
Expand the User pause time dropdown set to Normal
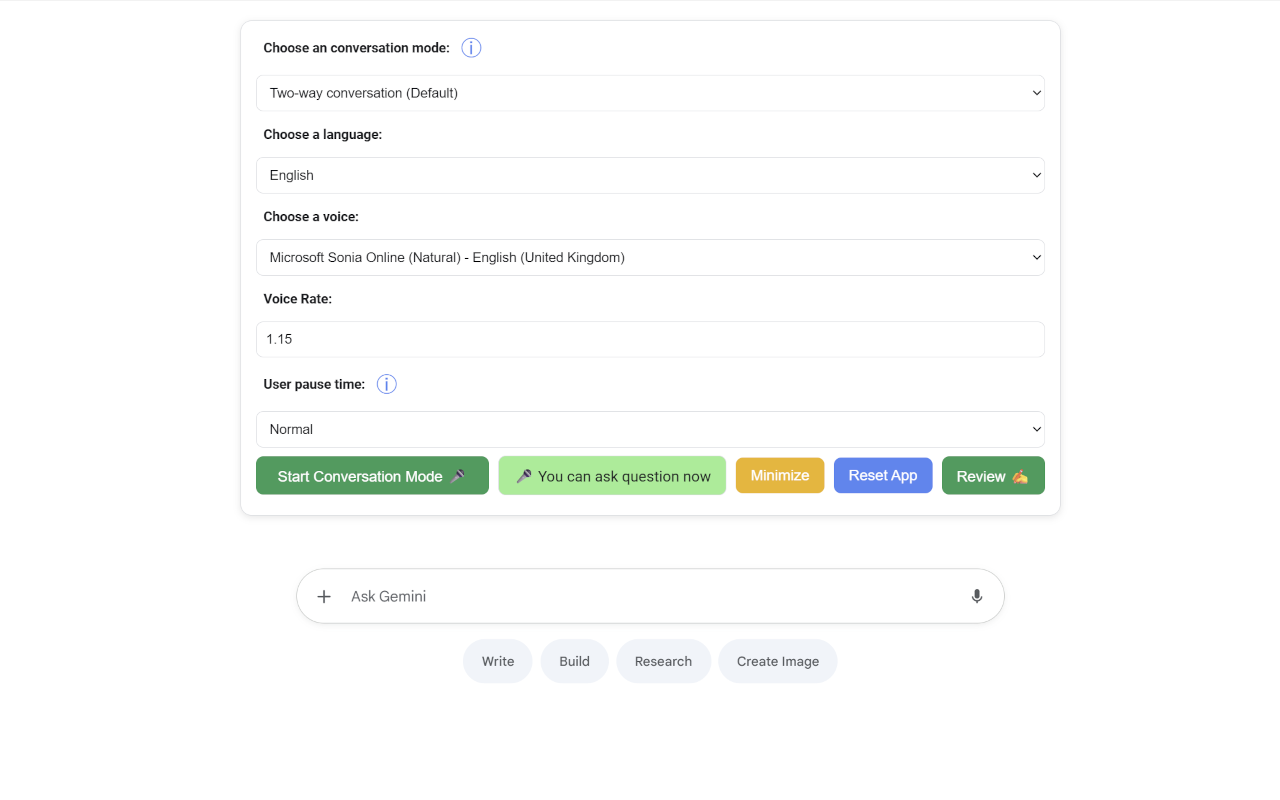(650, 429)
